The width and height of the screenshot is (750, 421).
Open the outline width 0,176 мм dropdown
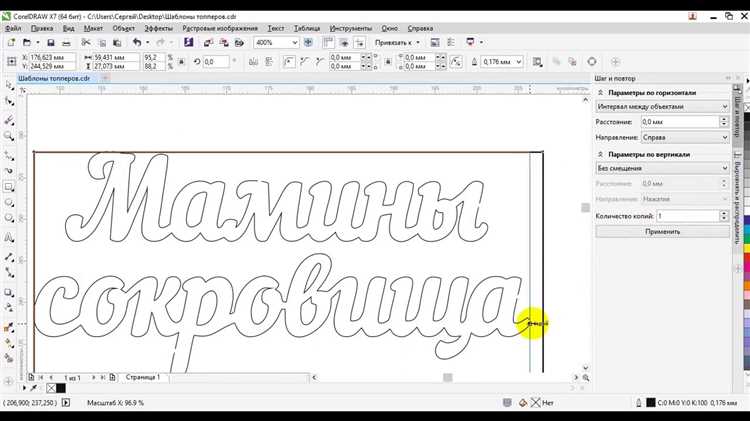pos(518,62)
